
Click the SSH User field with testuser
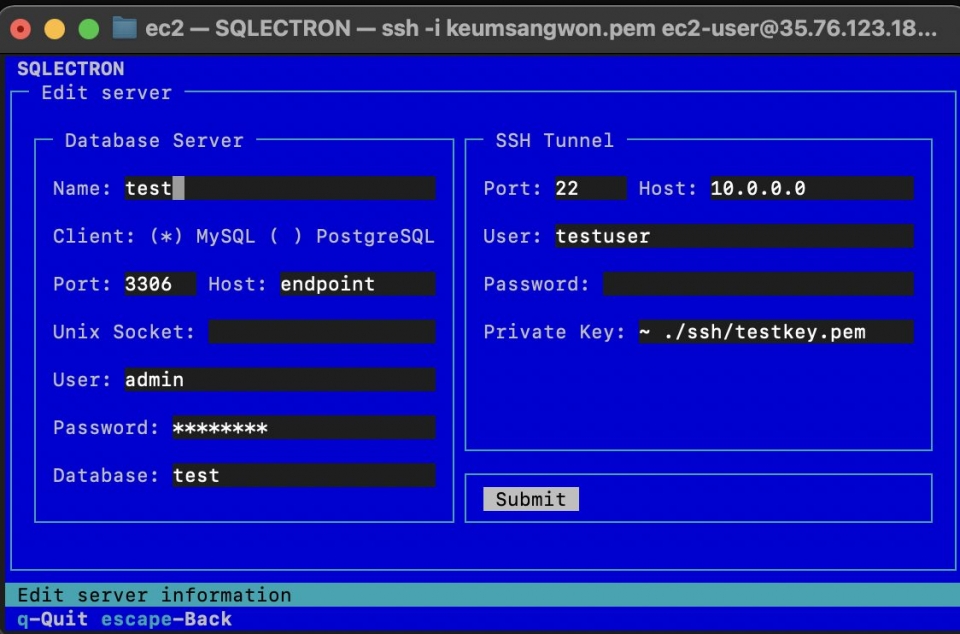point(734,236)
